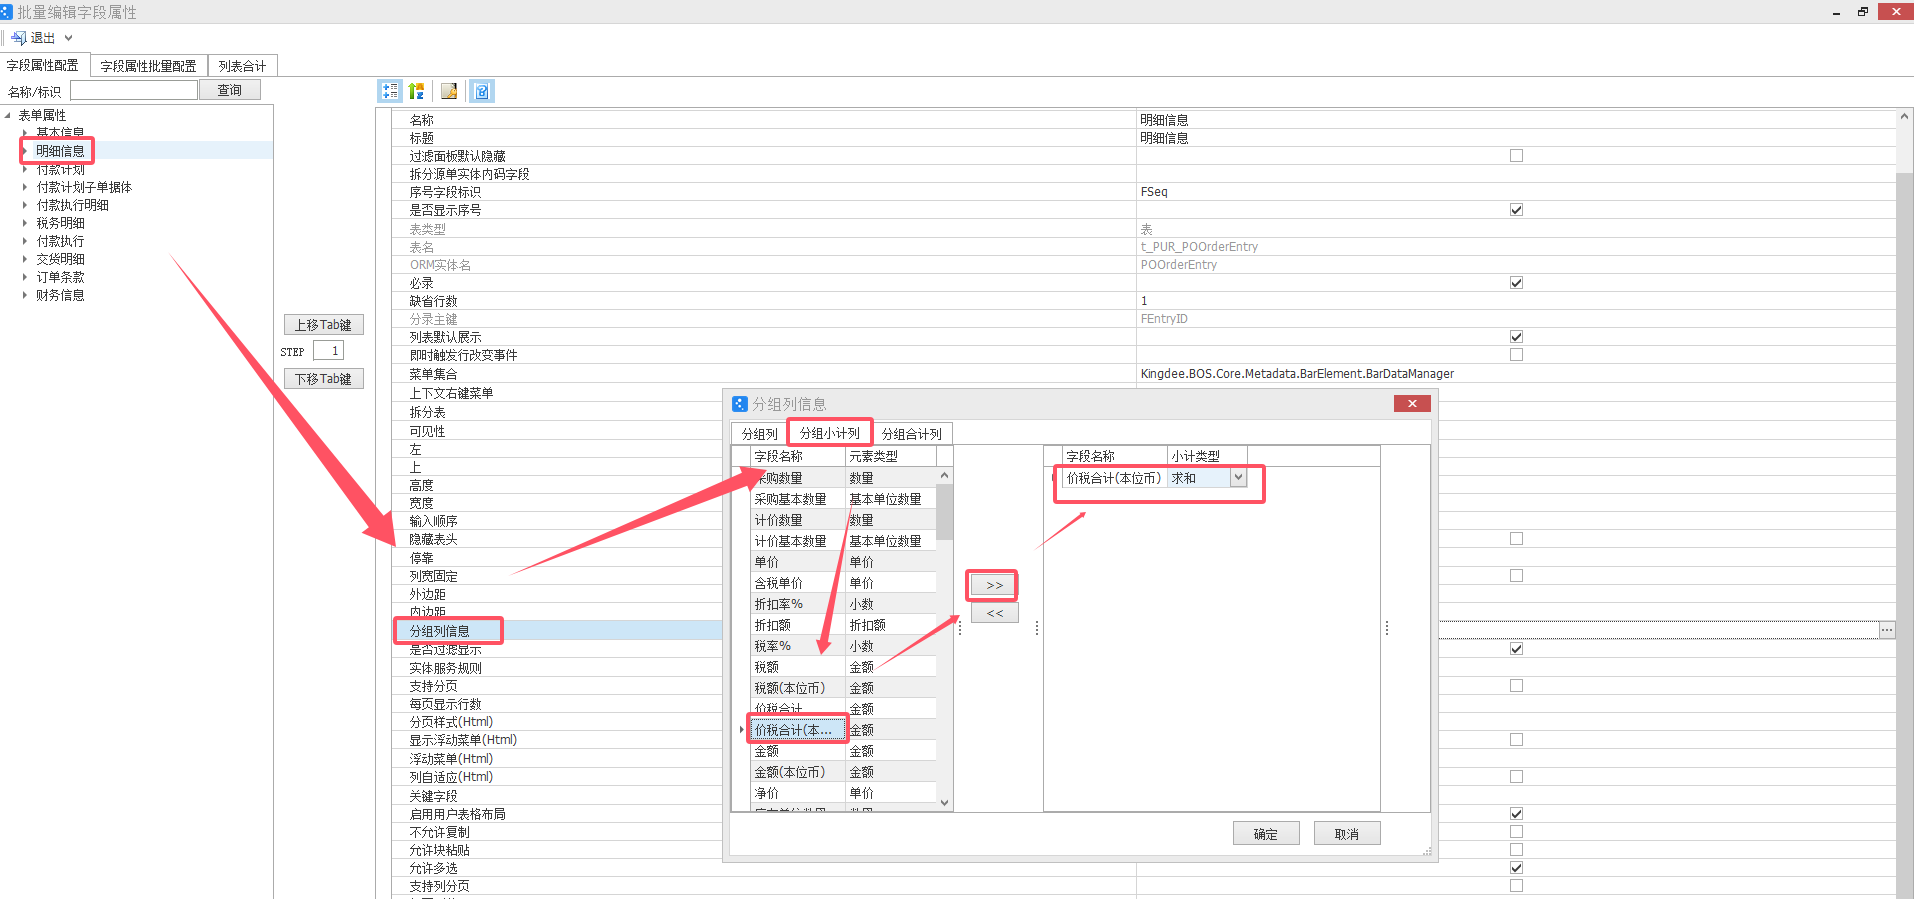Screen dimensions: 1914x899
Task: Switch to the 分组合计列 tab
Action: click(x=911, y=434)
